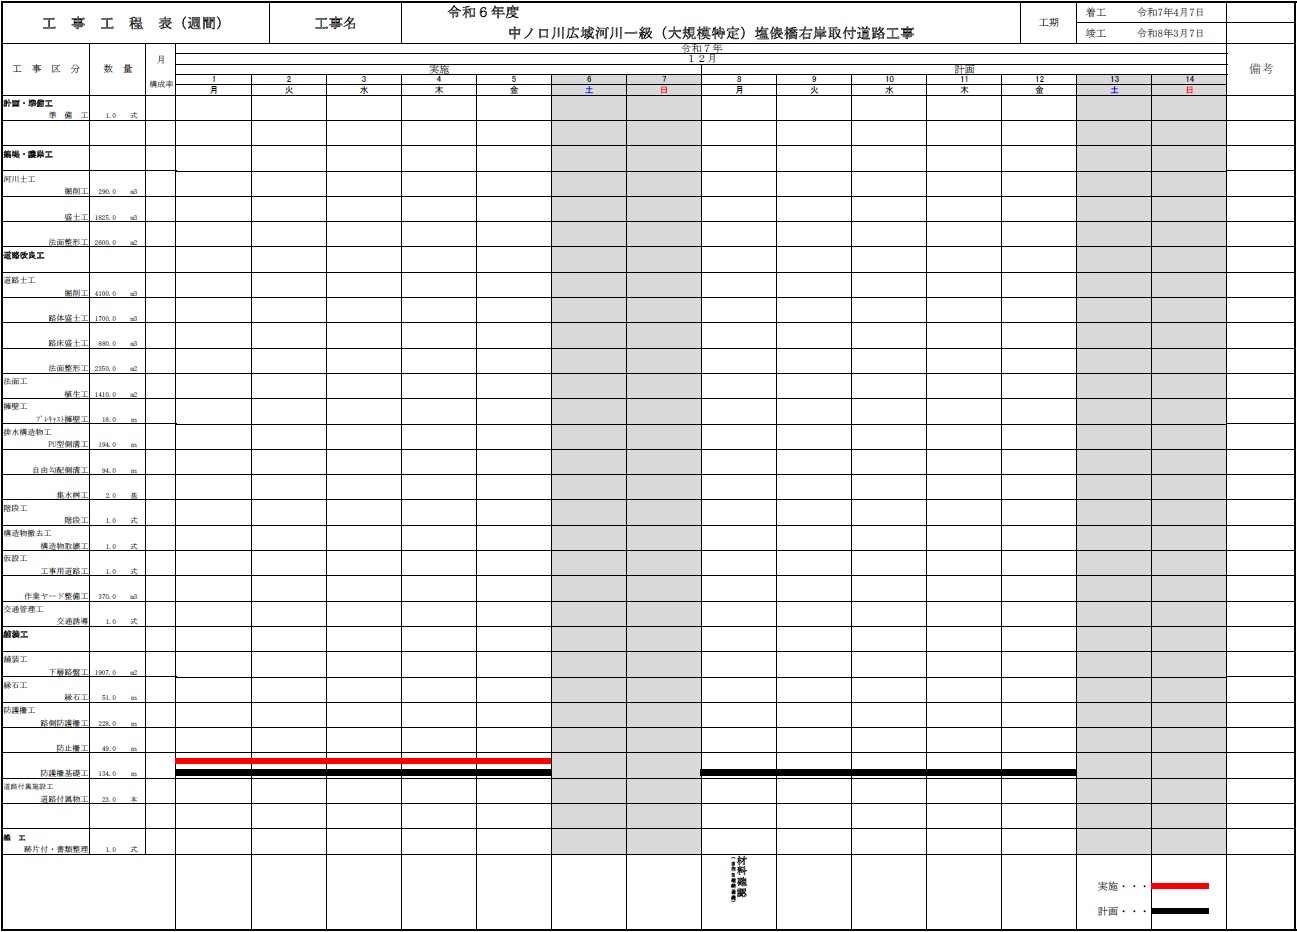1297x932 pixels.
Task: Select the 防護柵基礎工 row label
Action: (64, 774)
